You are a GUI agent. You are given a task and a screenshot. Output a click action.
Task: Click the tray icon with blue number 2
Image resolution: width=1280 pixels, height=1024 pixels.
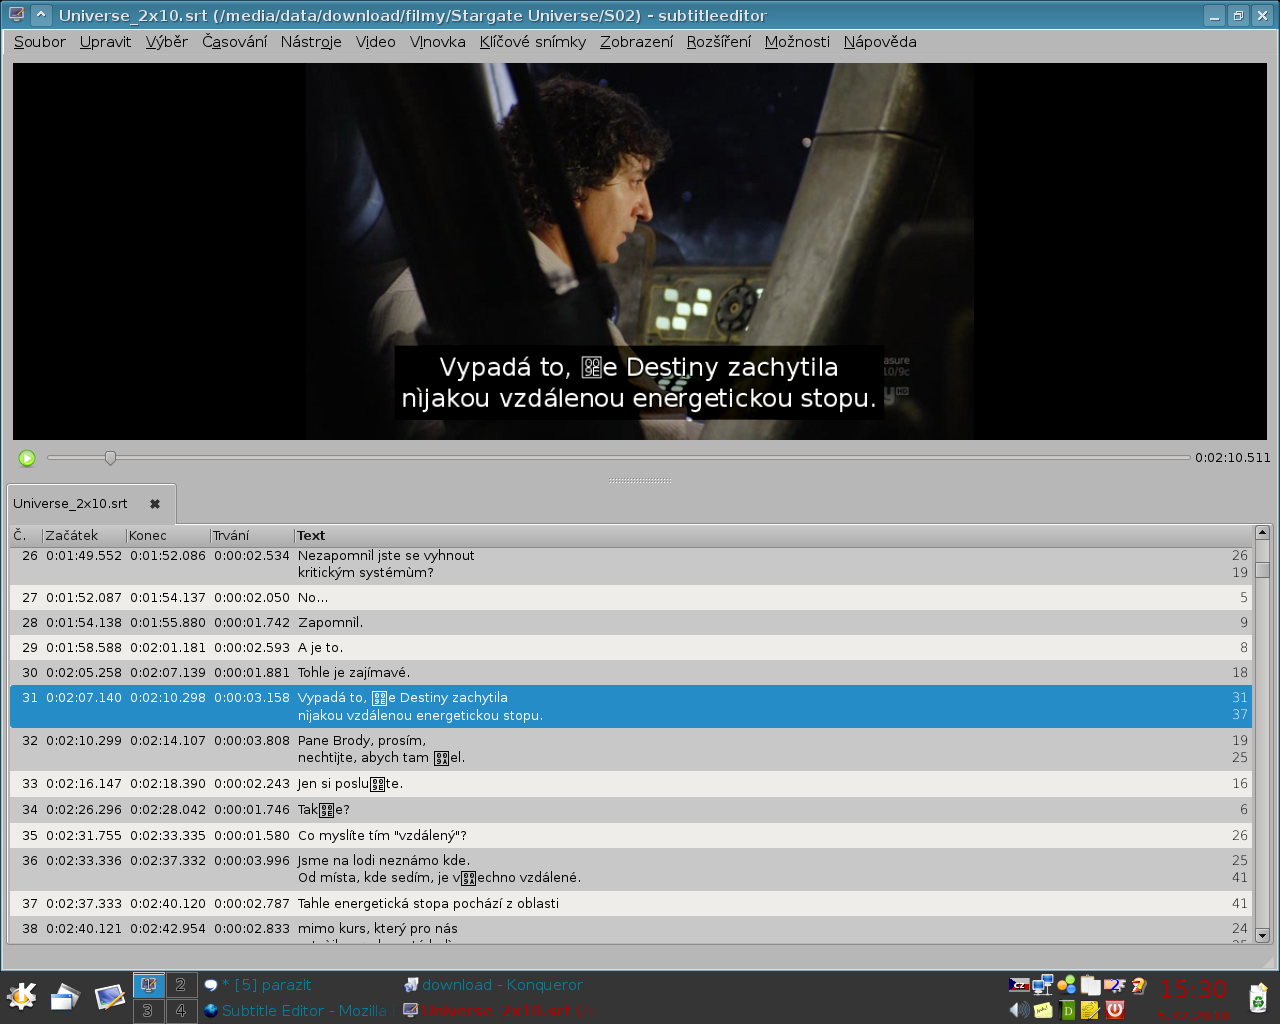pyautogui.click(x=1115, y=985)
